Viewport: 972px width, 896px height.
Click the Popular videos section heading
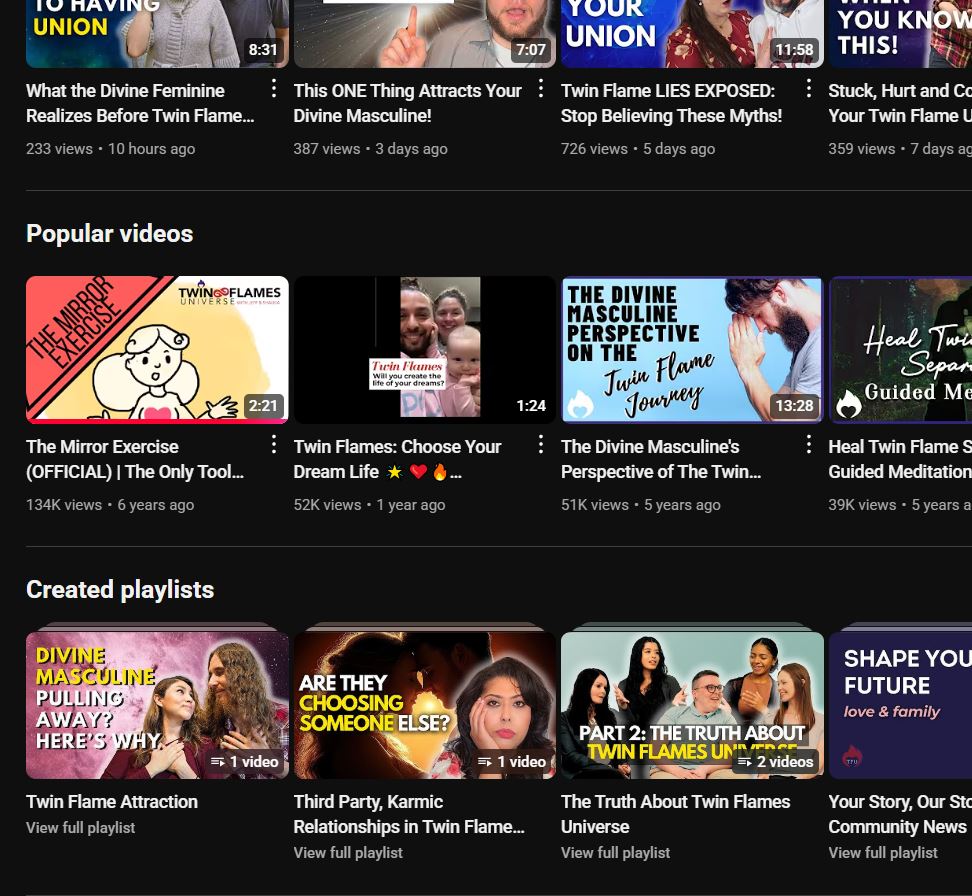(109, 234)
